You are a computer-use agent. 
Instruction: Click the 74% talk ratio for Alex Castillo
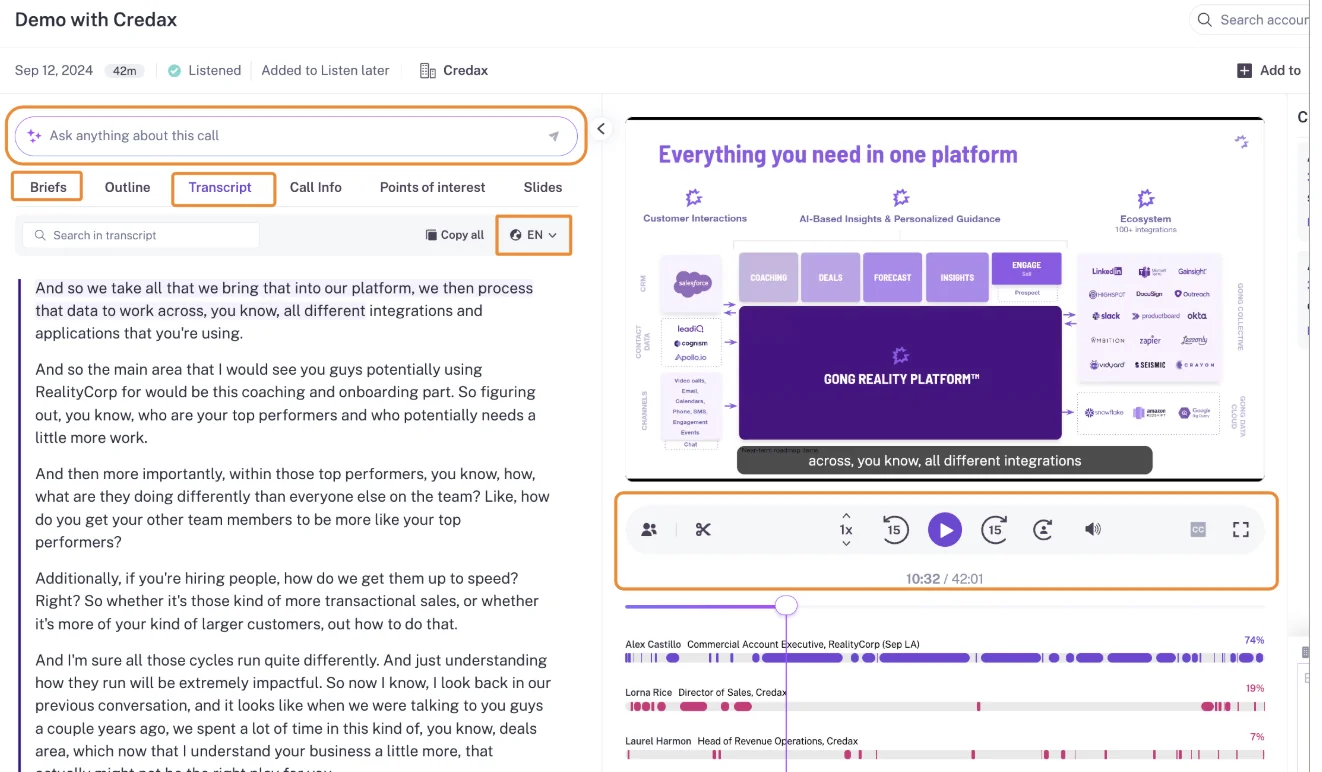1253,640
